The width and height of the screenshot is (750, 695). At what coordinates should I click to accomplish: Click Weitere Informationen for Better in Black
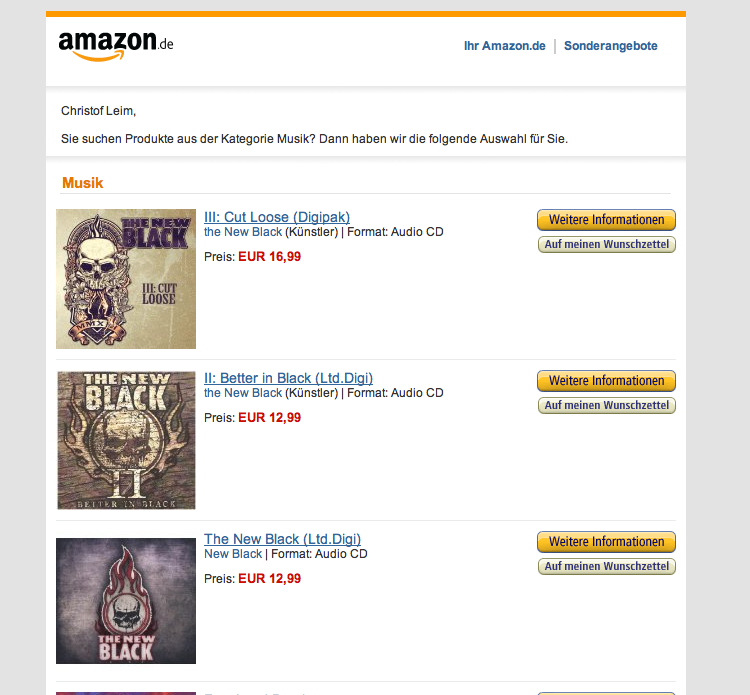(x=606, y=381)
